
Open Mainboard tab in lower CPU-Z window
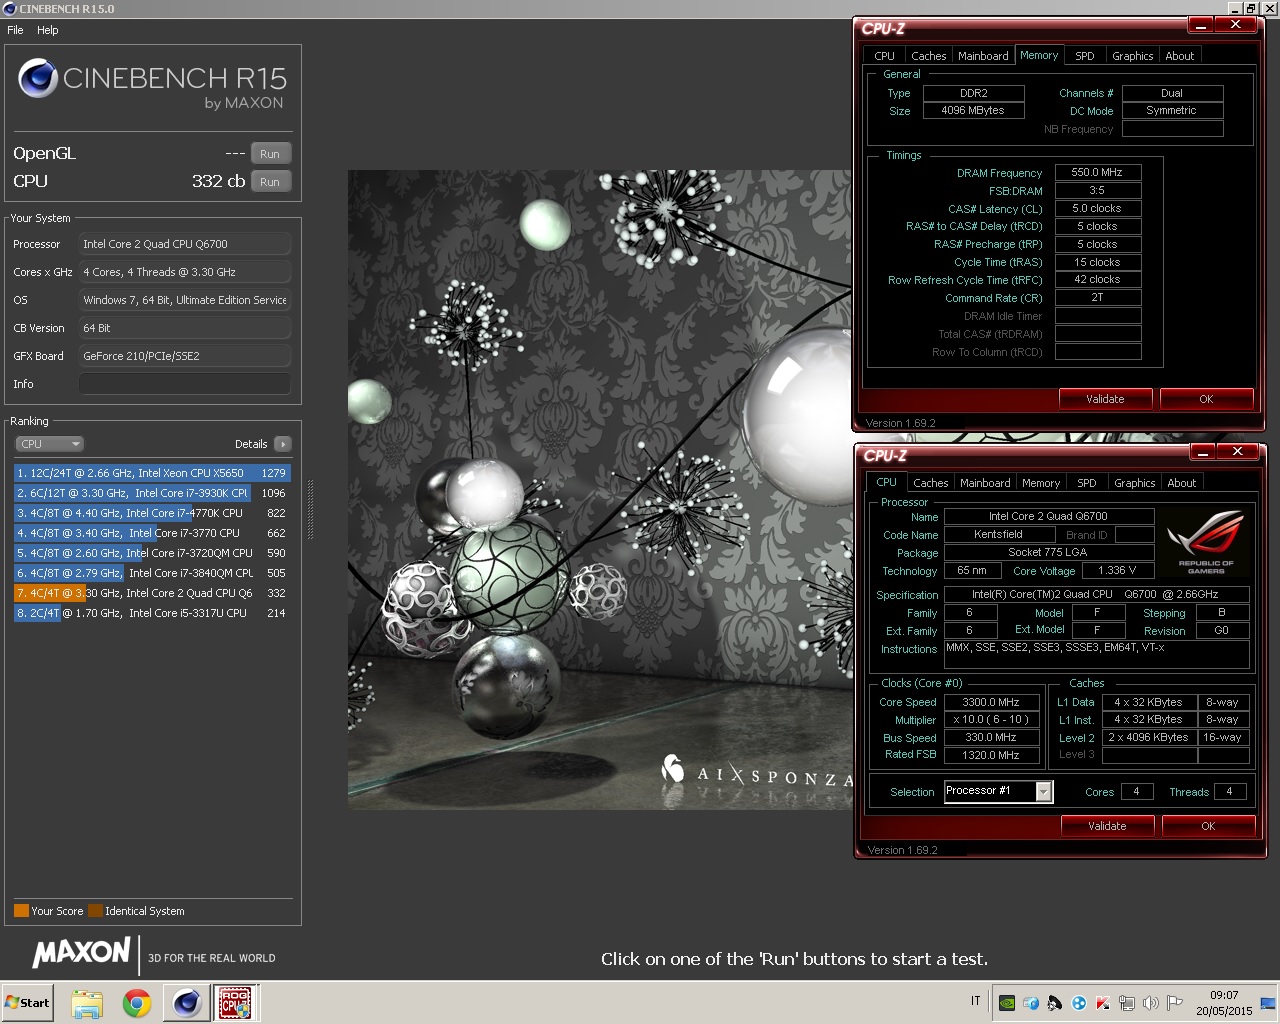coord(986,483)
